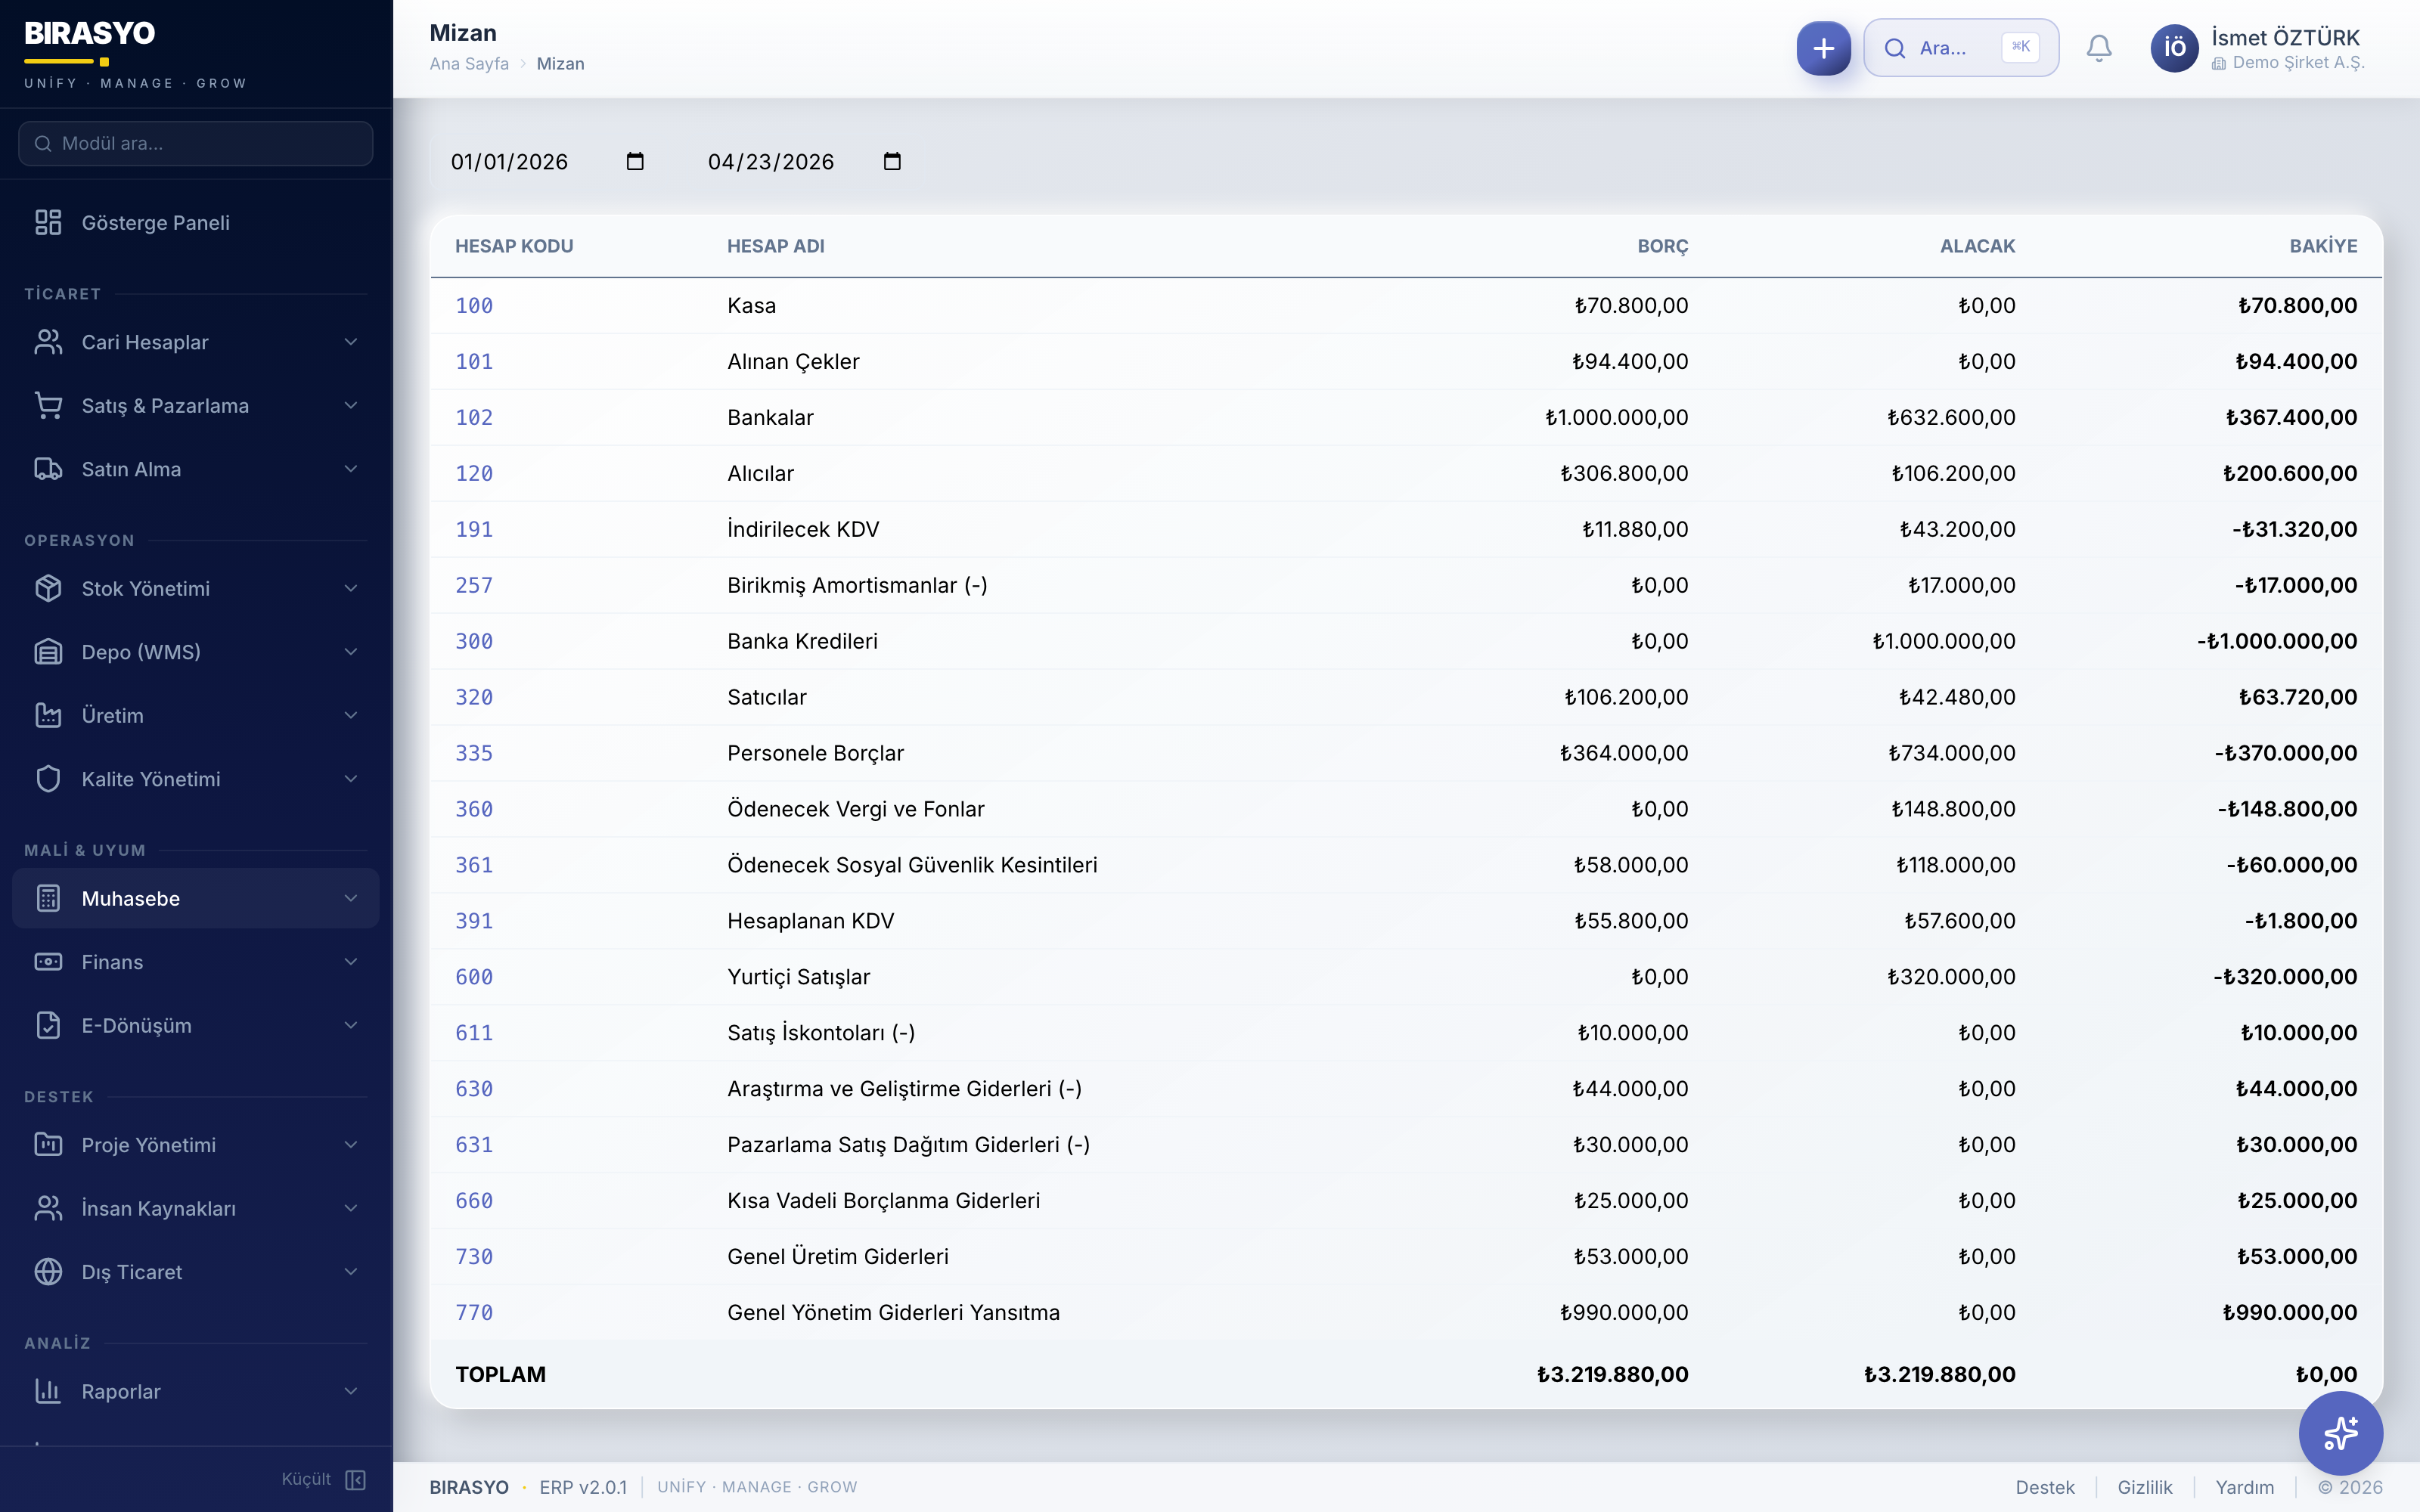
Task: Click the Gizlilik footer link
Action: coord(2145,1487)
